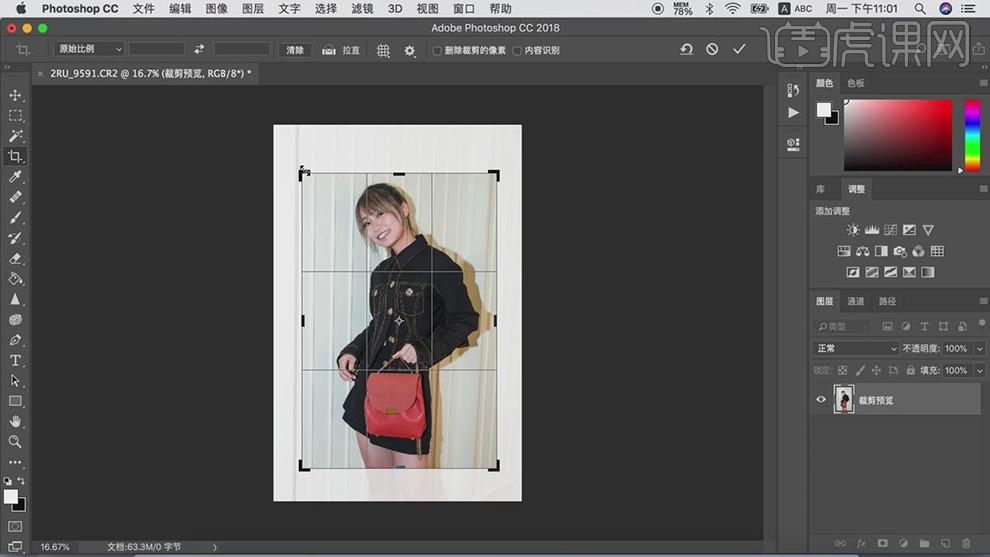Image resolution: width=990 pixels, height=557 pixels.
Task: Click the rainbow hue slider strip
Action: pyautogui.click(x=972, y=135)
